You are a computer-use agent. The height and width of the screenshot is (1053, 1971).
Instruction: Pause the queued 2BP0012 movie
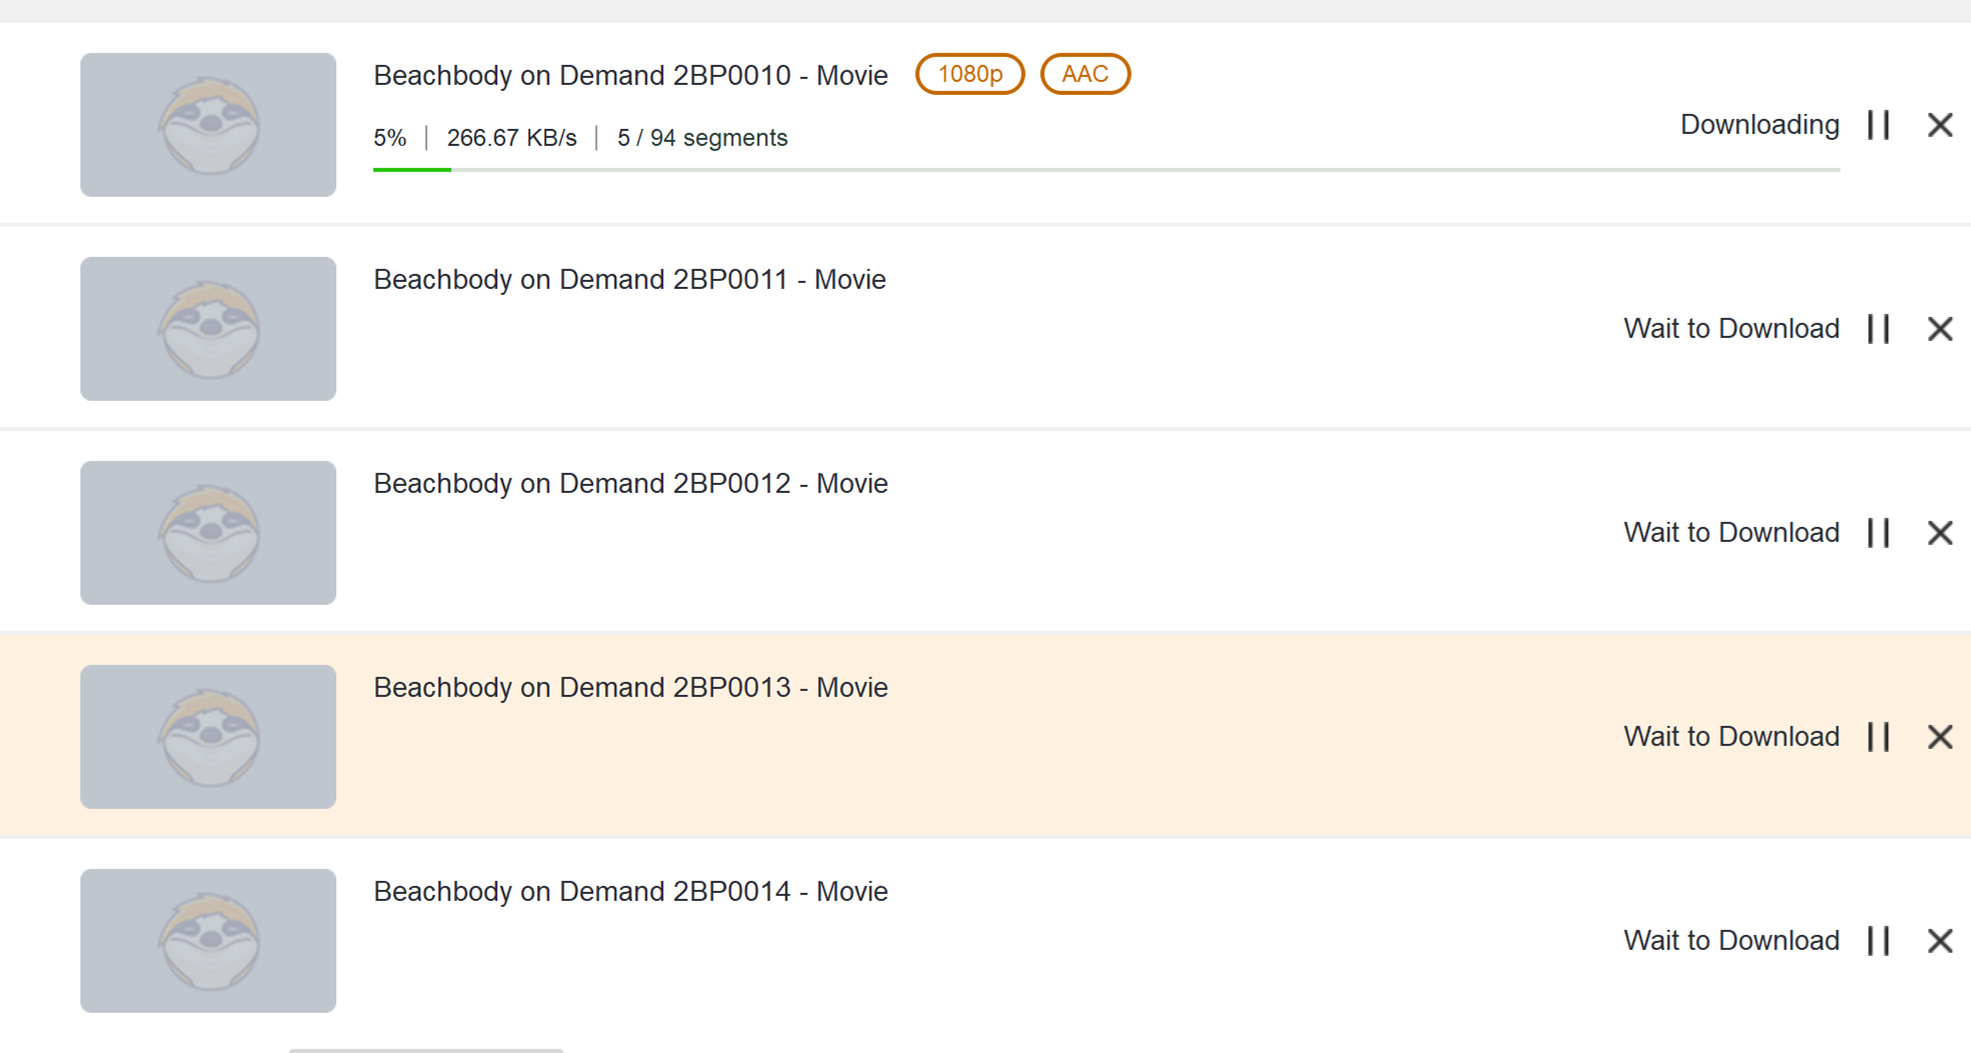point(1878,533)
